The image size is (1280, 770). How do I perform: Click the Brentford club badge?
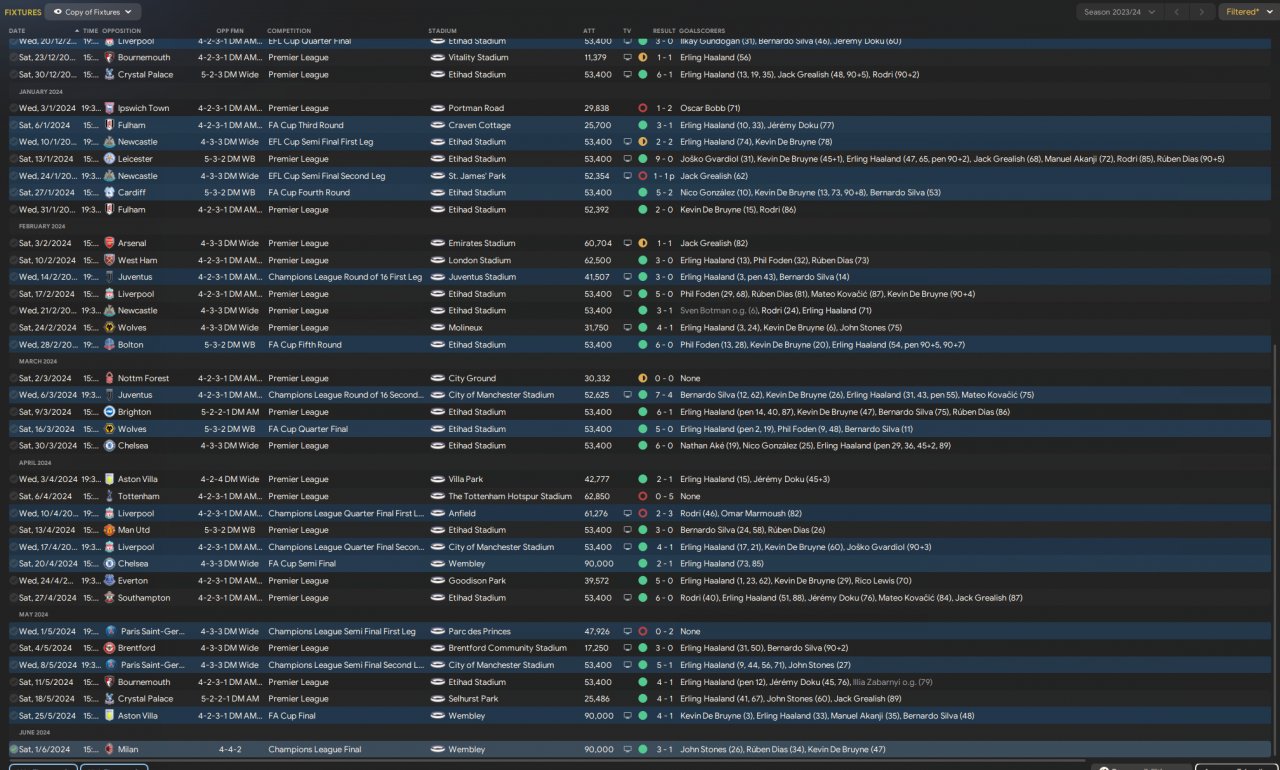click(110, 648)
